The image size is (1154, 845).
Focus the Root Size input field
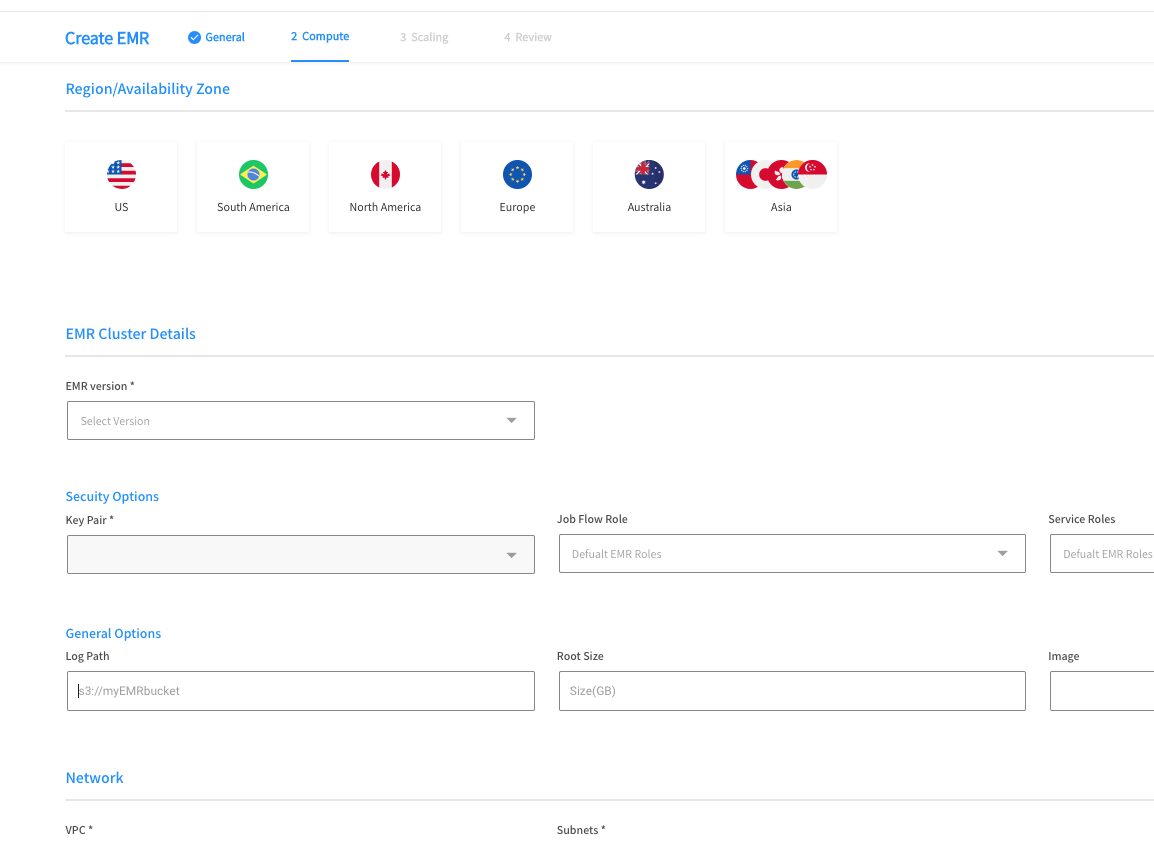click(791, 691)
